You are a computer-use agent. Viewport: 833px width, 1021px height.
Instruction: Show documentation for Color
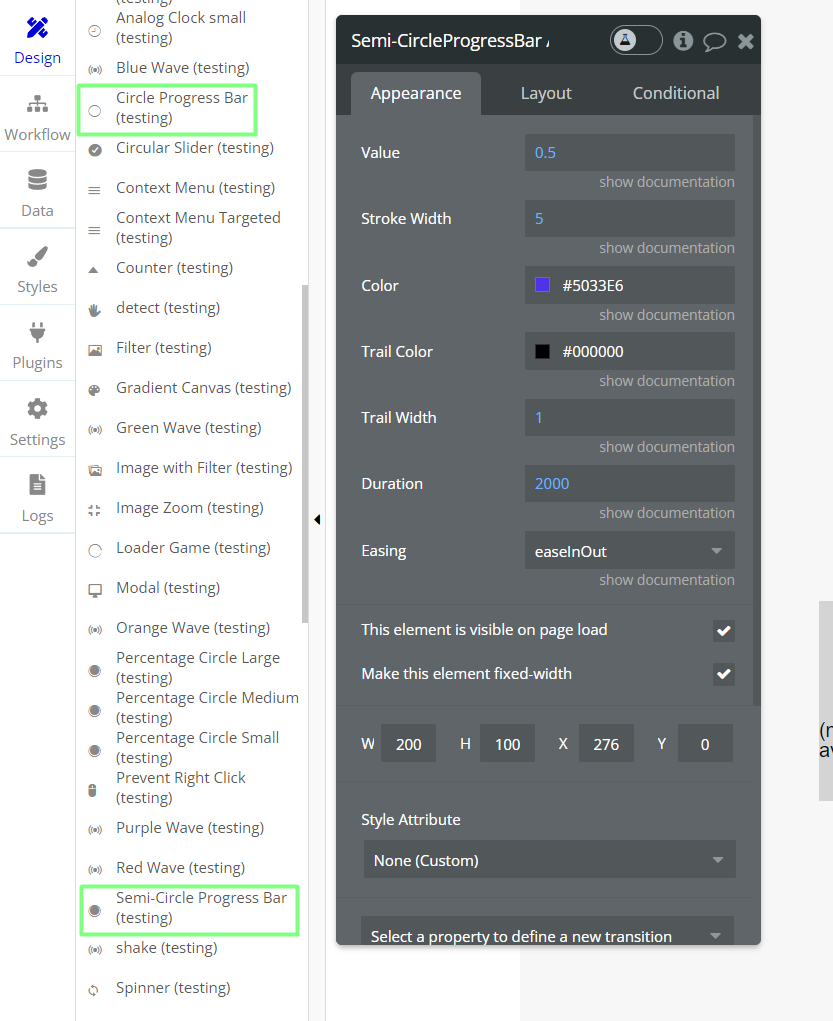(667, 315)
